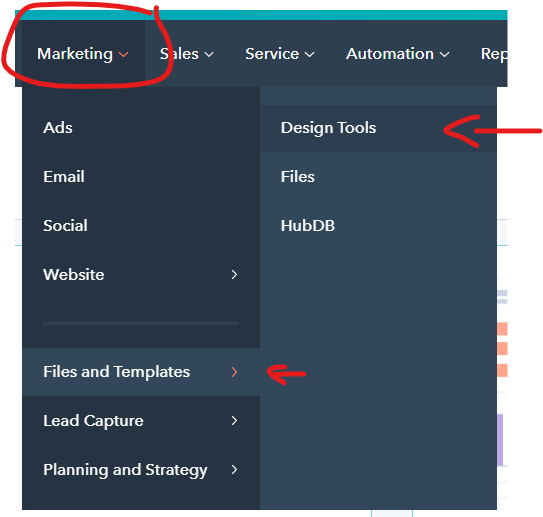This screenshot has width=543, height=517.
Task: Click the arrow icon beside Website
Action: pos(234,275)
